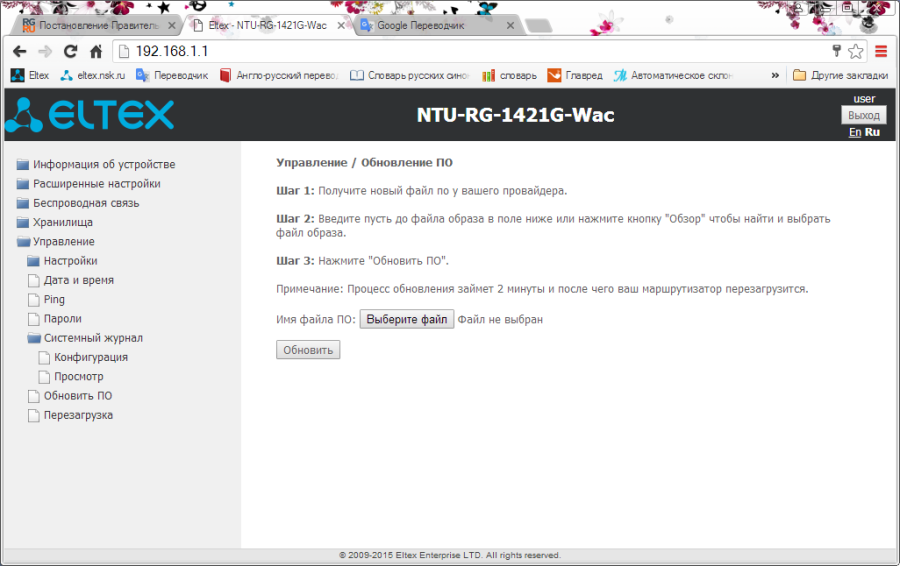The width and height of the screenshot is (900, 566).
Task: Expand Расширенные настройки folder
Action: tap(88, 184)
